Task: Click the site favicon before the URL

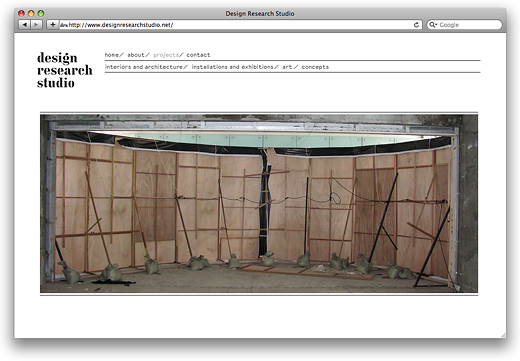Action: pos(64,25)
